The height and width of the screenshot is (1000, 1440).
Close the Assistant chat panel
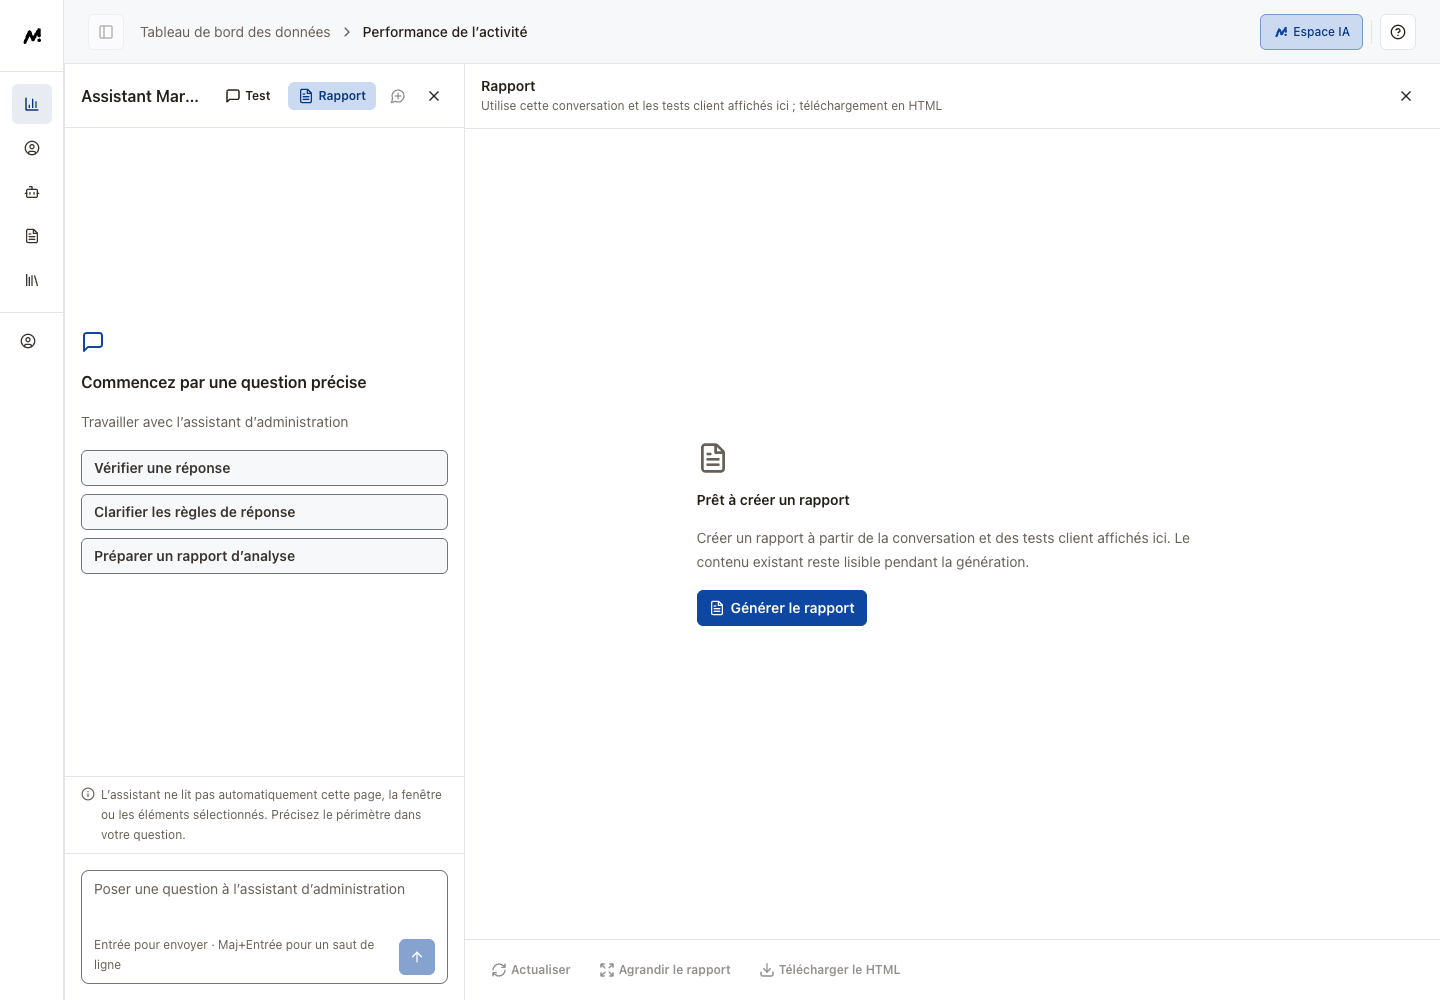pyautogui.click(x=434, y=96)
